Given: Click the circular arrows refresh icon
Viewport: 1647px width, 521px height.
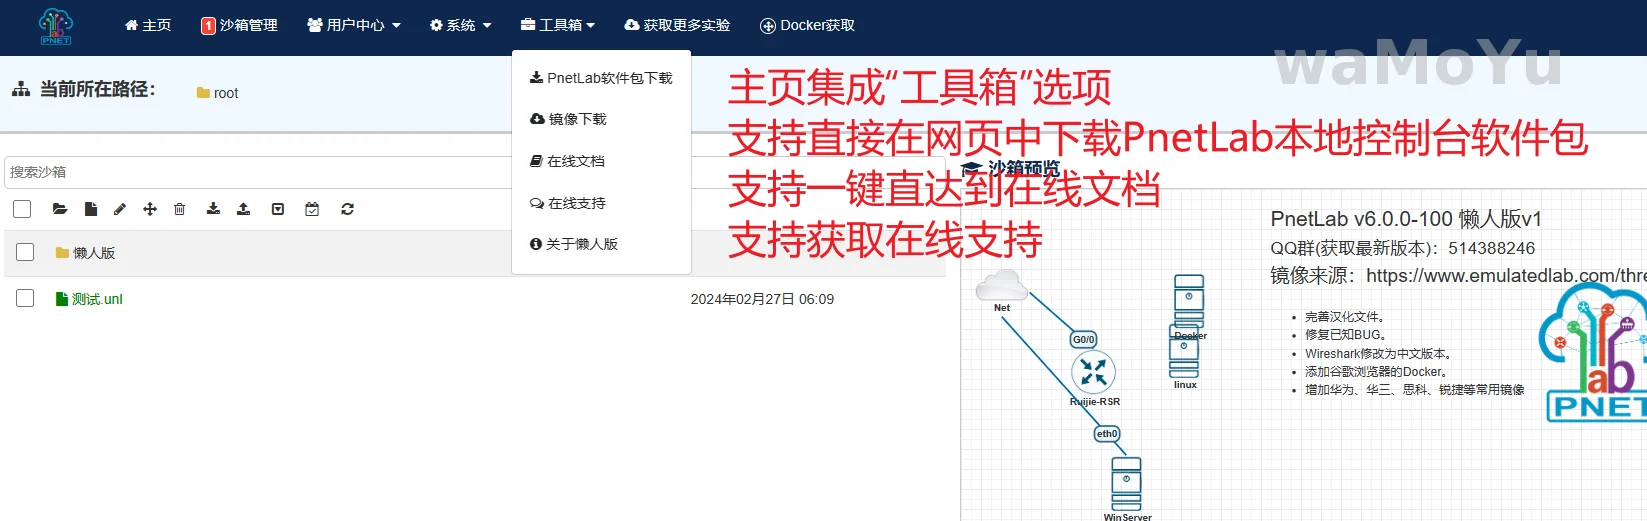Looking at the screenshot, I should (347, 209).
